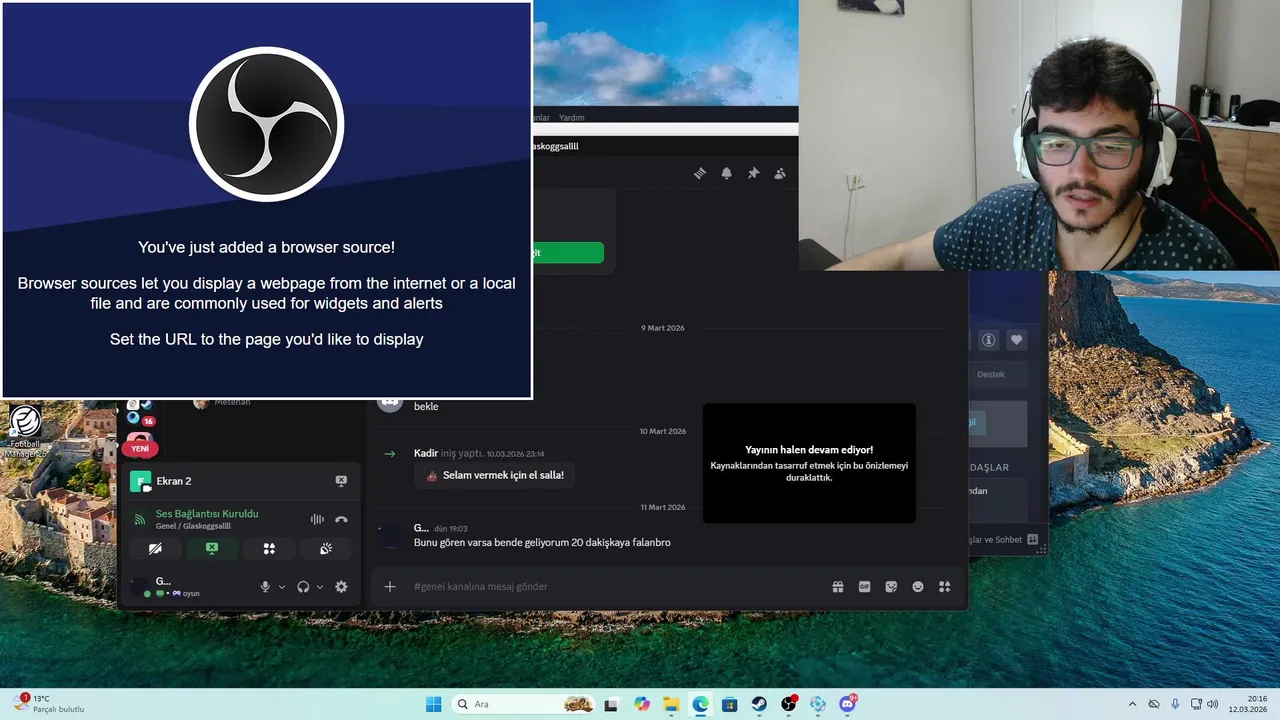
Task: Mute the microphone in Discord user panel
Action: 265,587
